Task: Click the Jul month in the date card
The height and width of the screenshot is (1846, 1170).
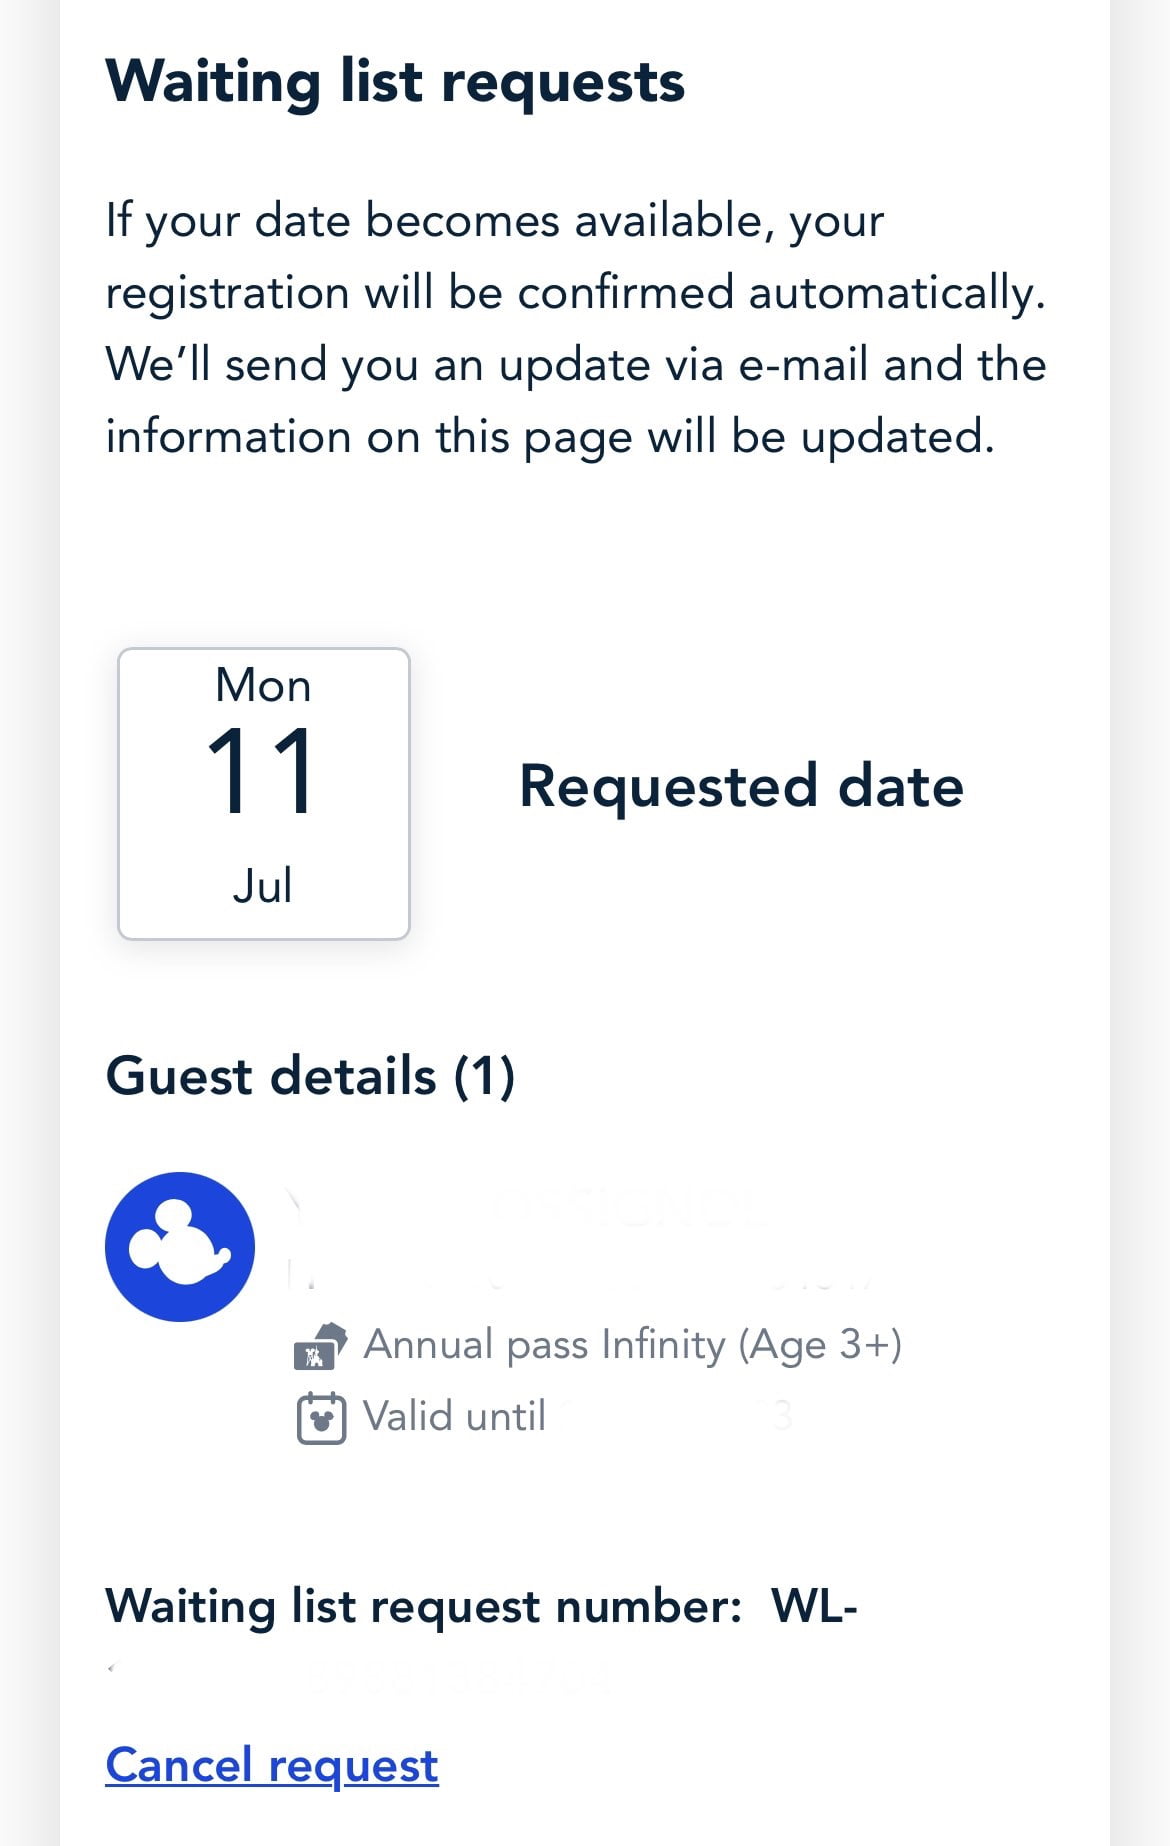Action: [x=262, y=886]
